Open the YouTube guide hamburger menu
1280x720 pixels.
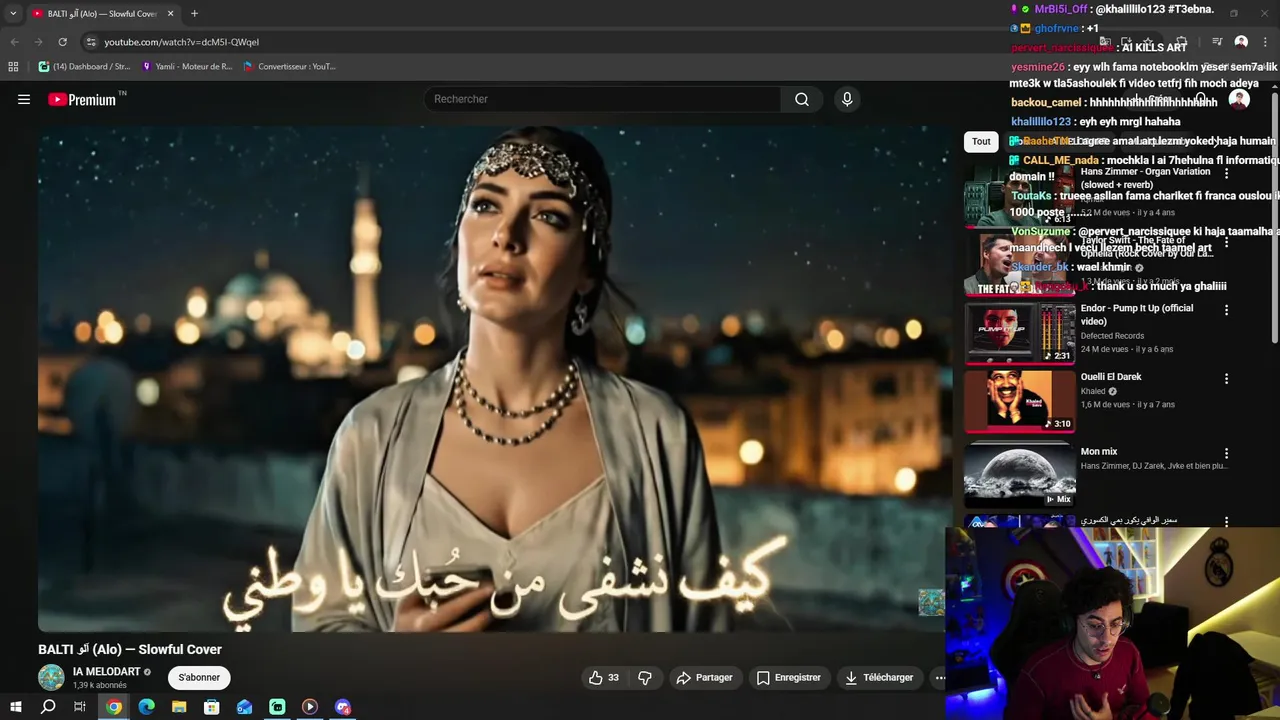[24, 99]
